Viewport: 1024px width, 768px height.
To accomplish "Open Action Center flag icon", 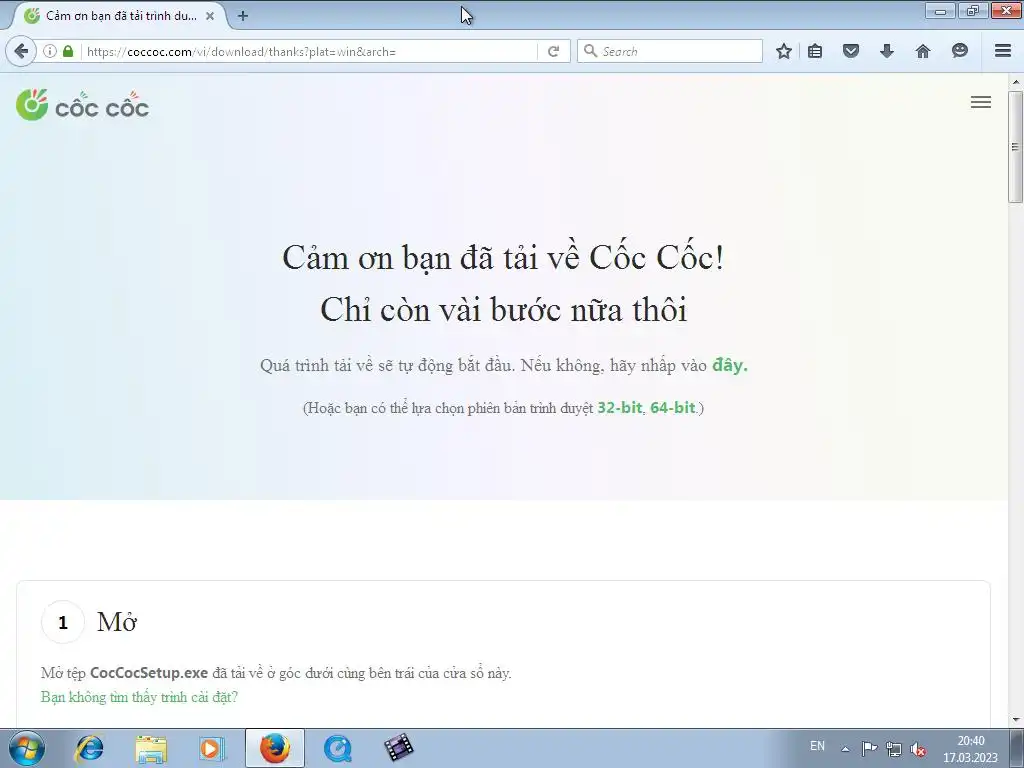I will pos(869,748).
